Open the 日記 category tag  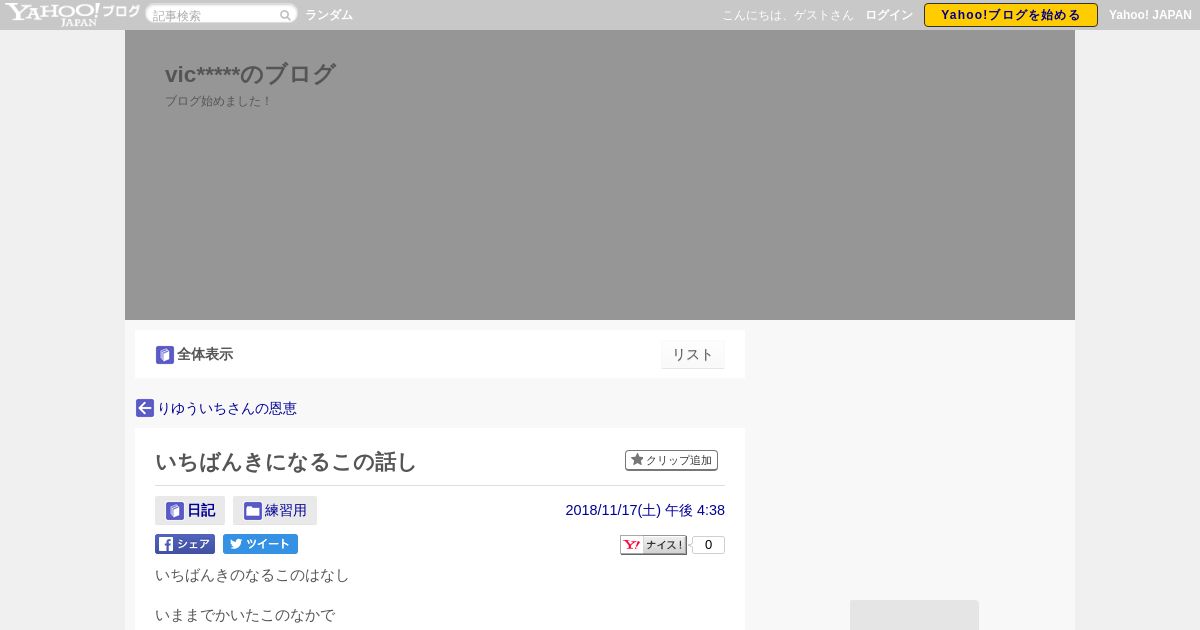190,510
